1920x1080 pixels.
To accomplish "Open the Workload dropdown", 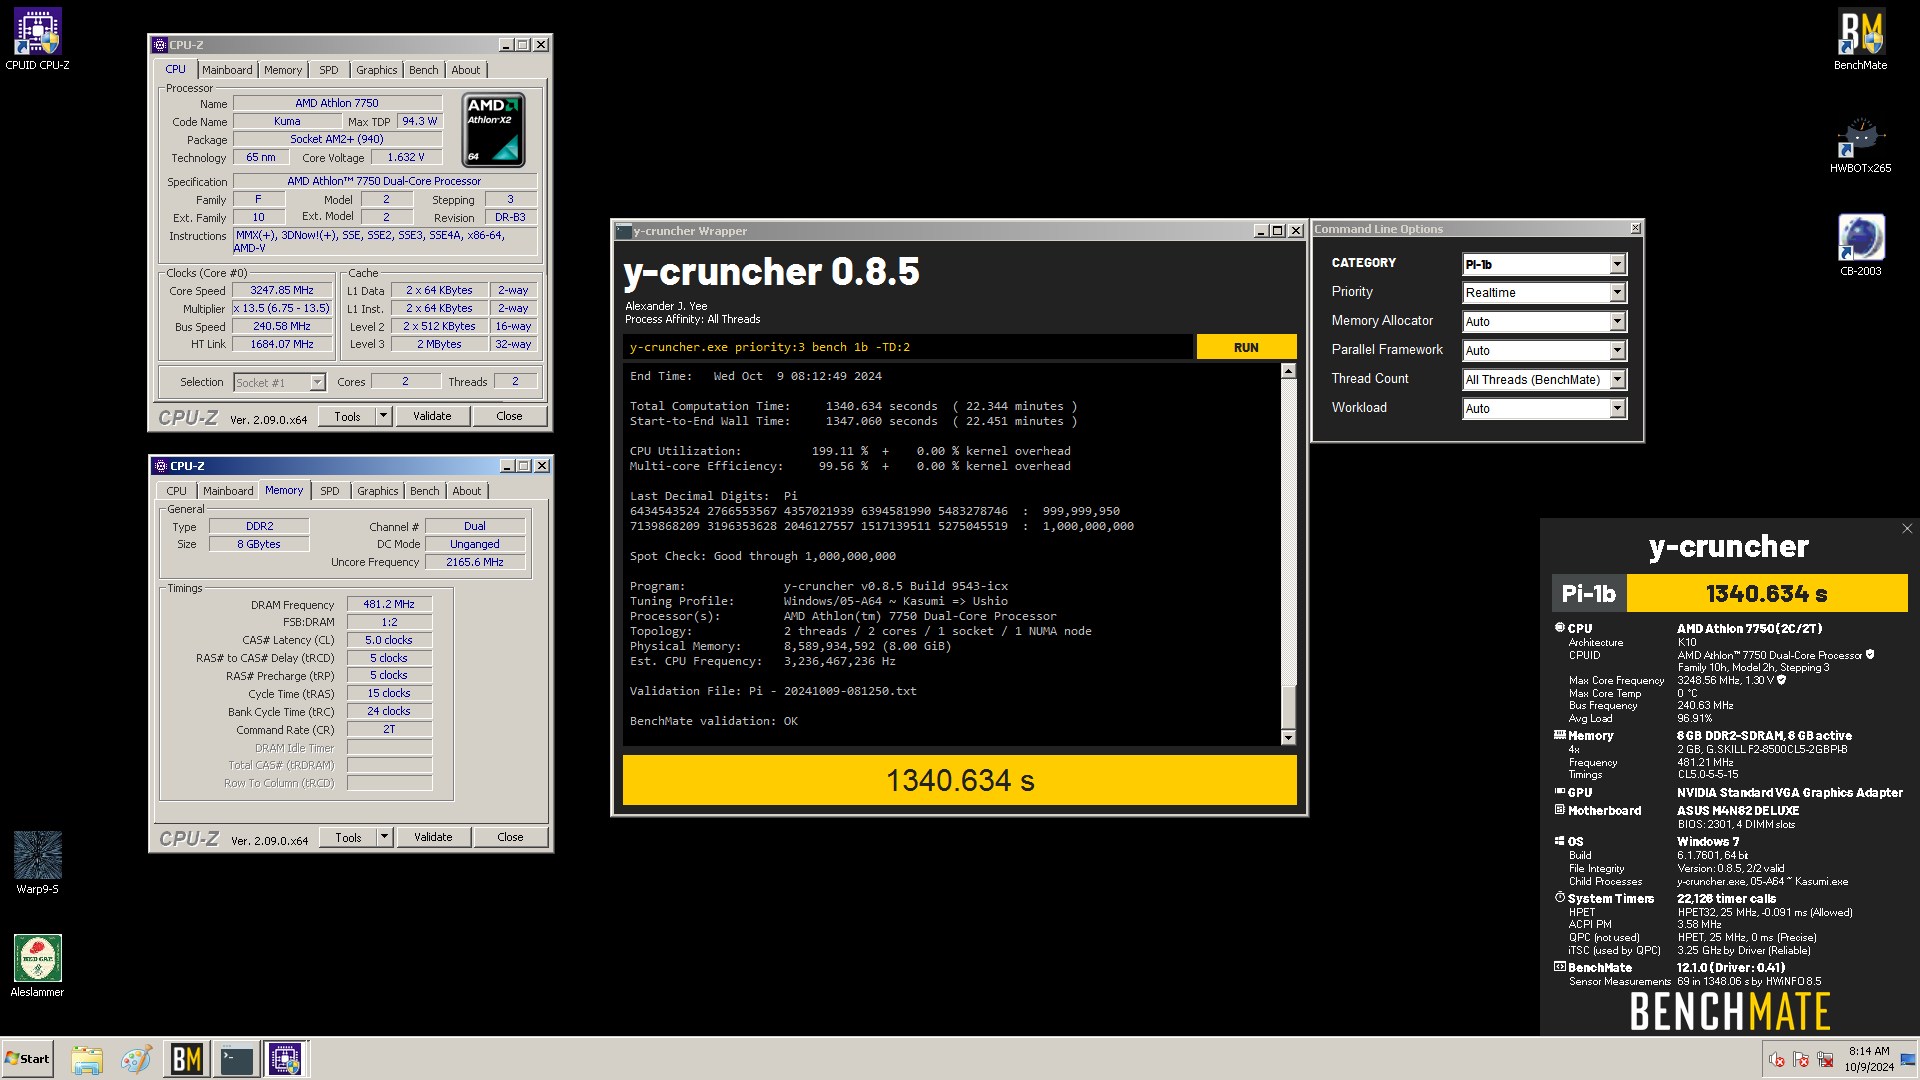I will pyautogui.click(x=1544, y=409).
